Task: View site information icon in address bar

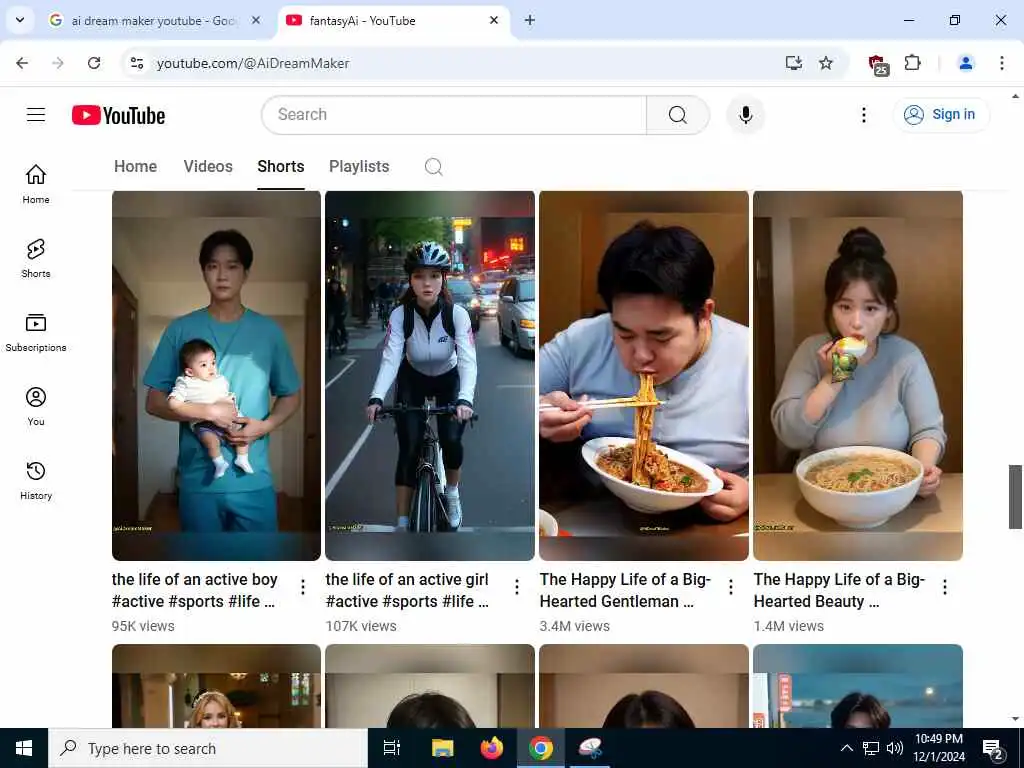Action: (136, 63)
